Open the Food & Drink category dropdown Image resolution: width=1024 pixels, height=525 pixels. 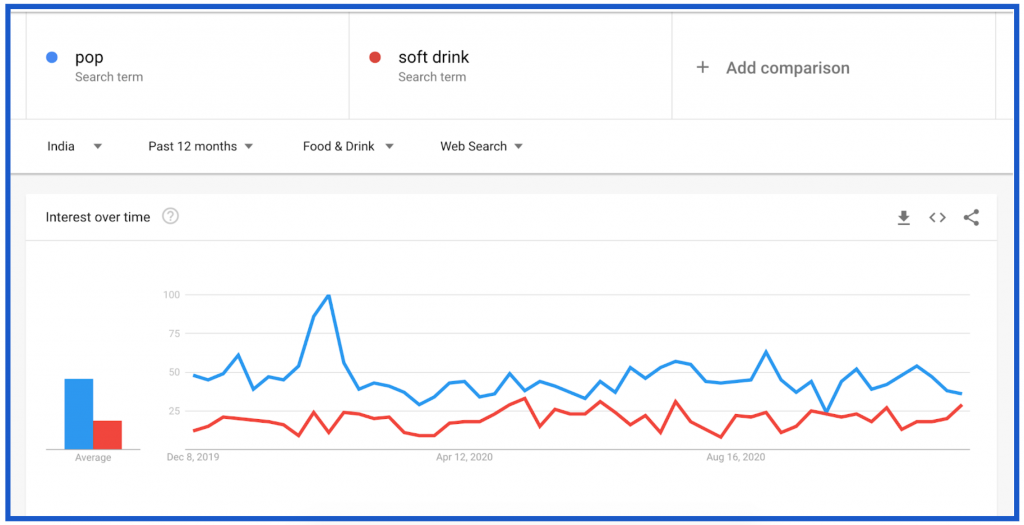[x=348, y=146]
